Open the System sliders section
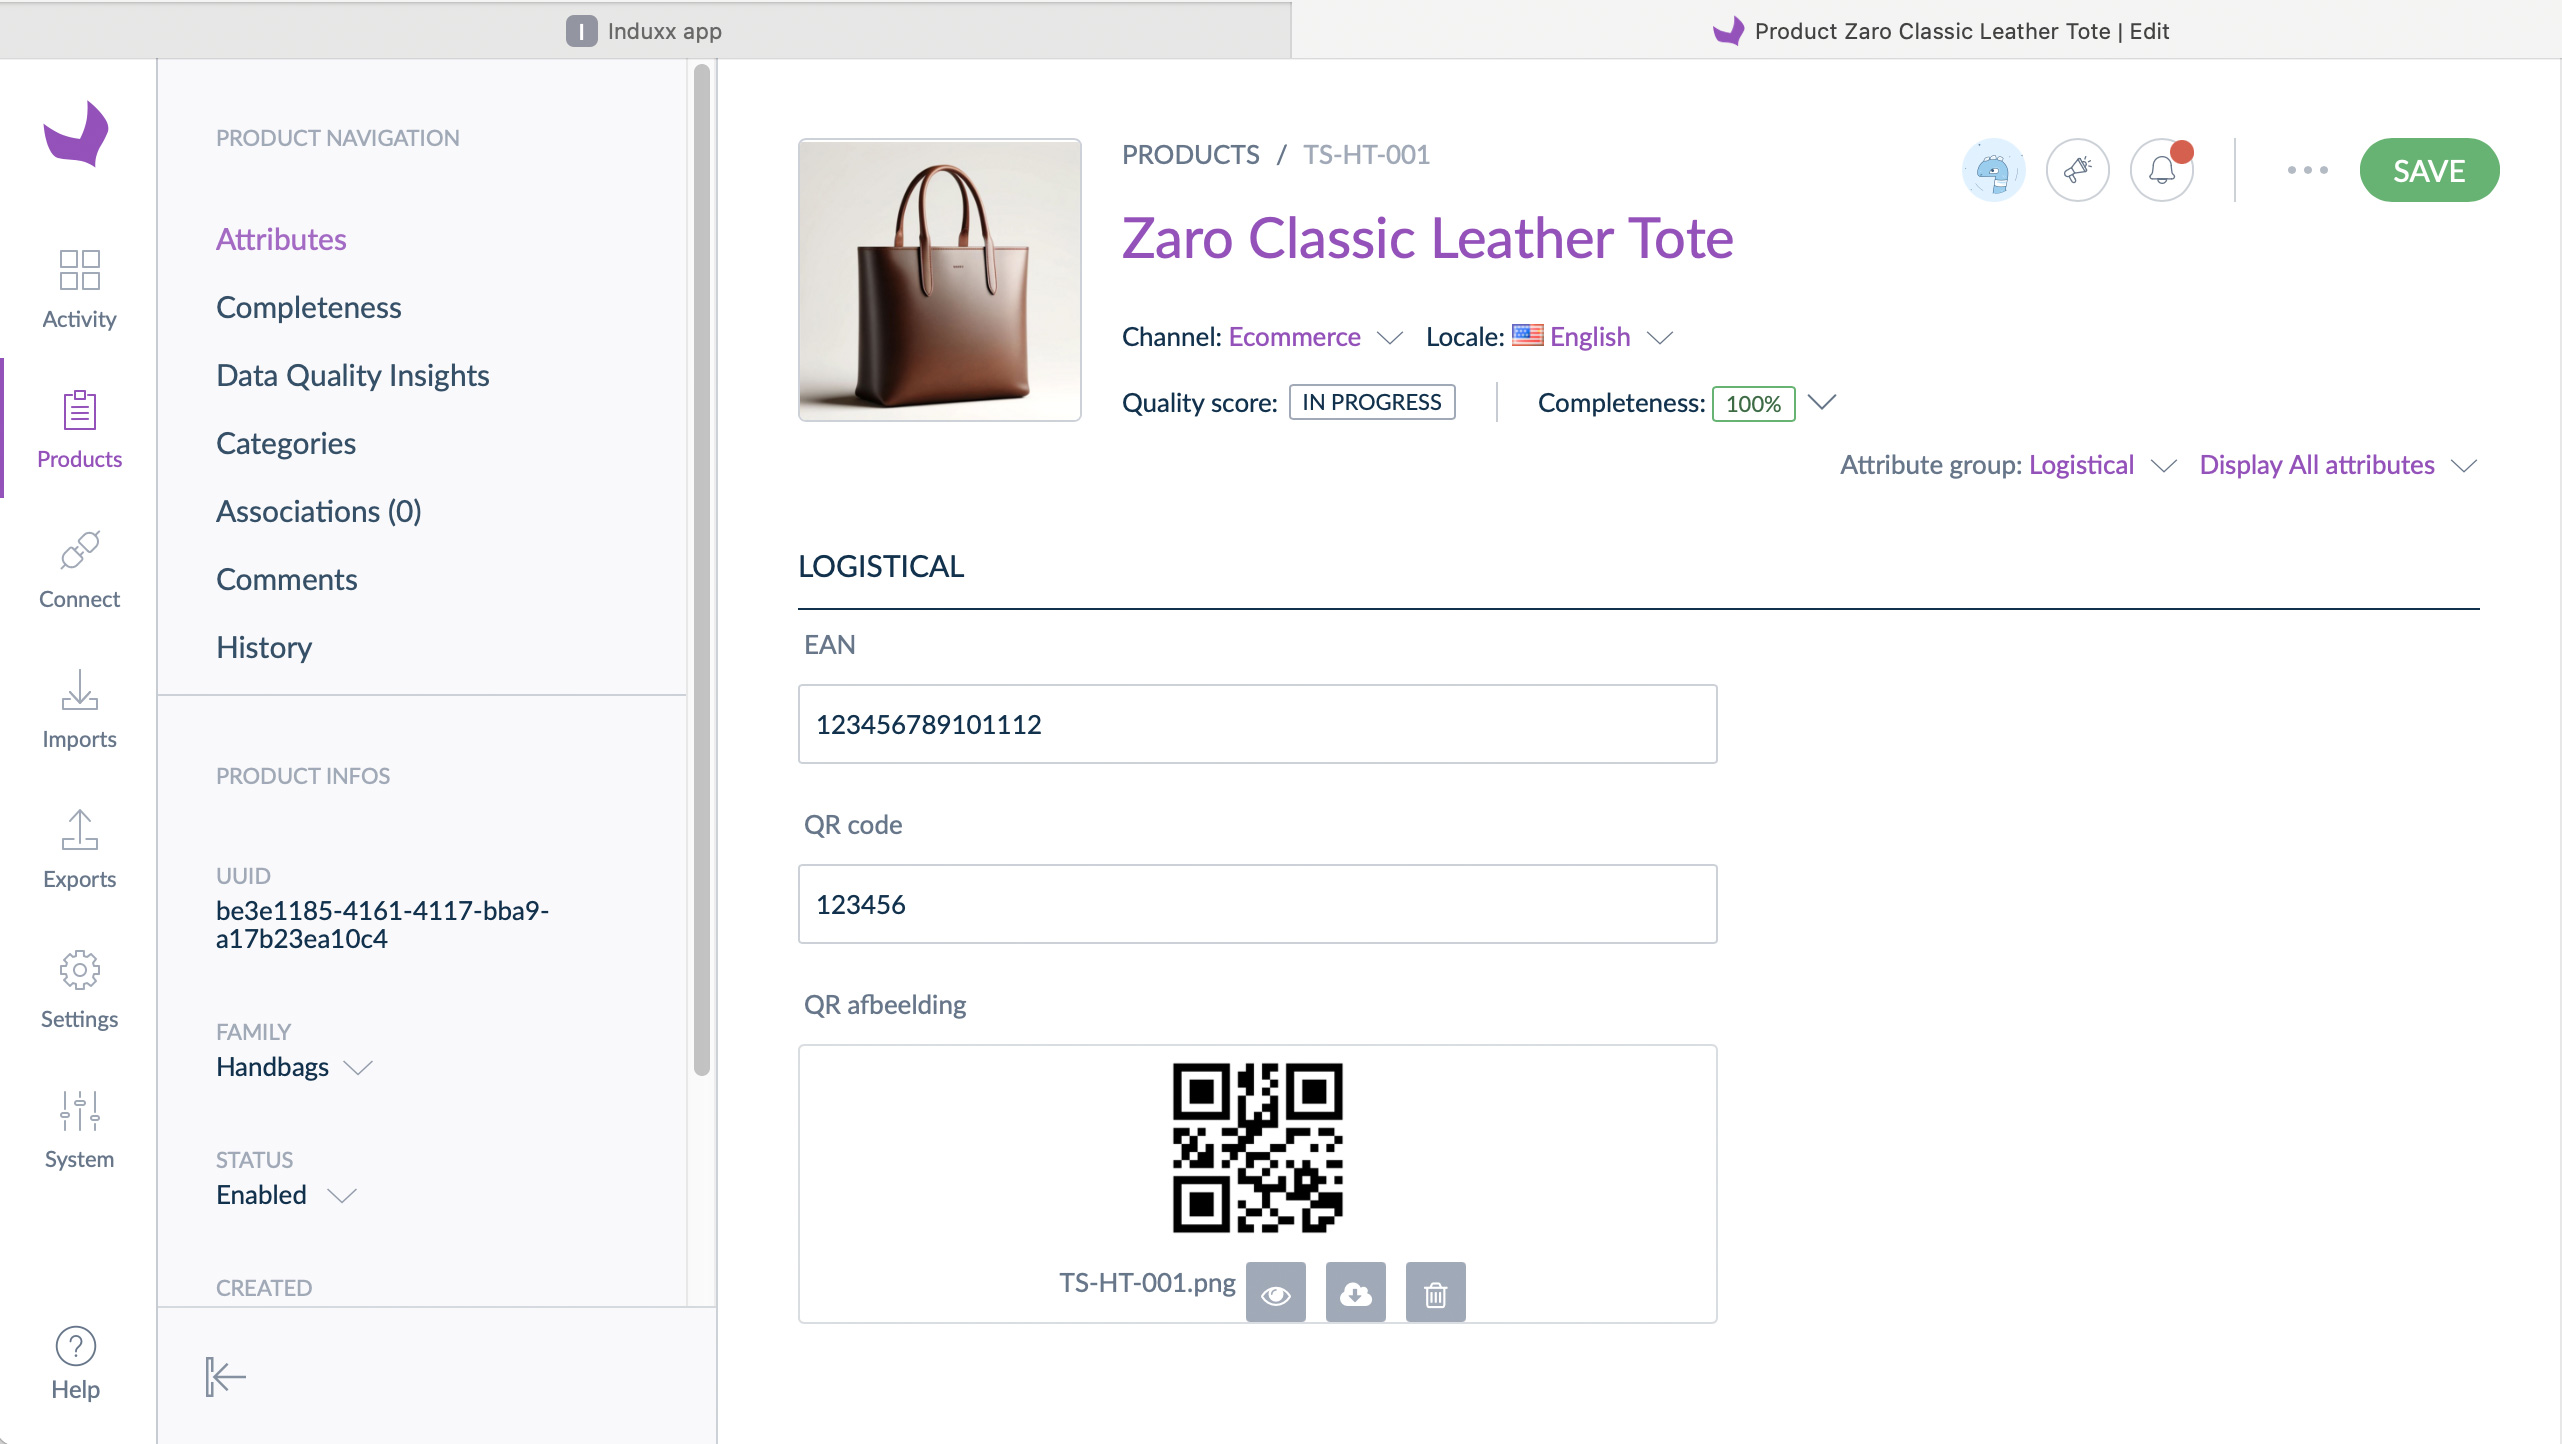The width and height of the screenshot is (2562, 1444). (79, 1128)
